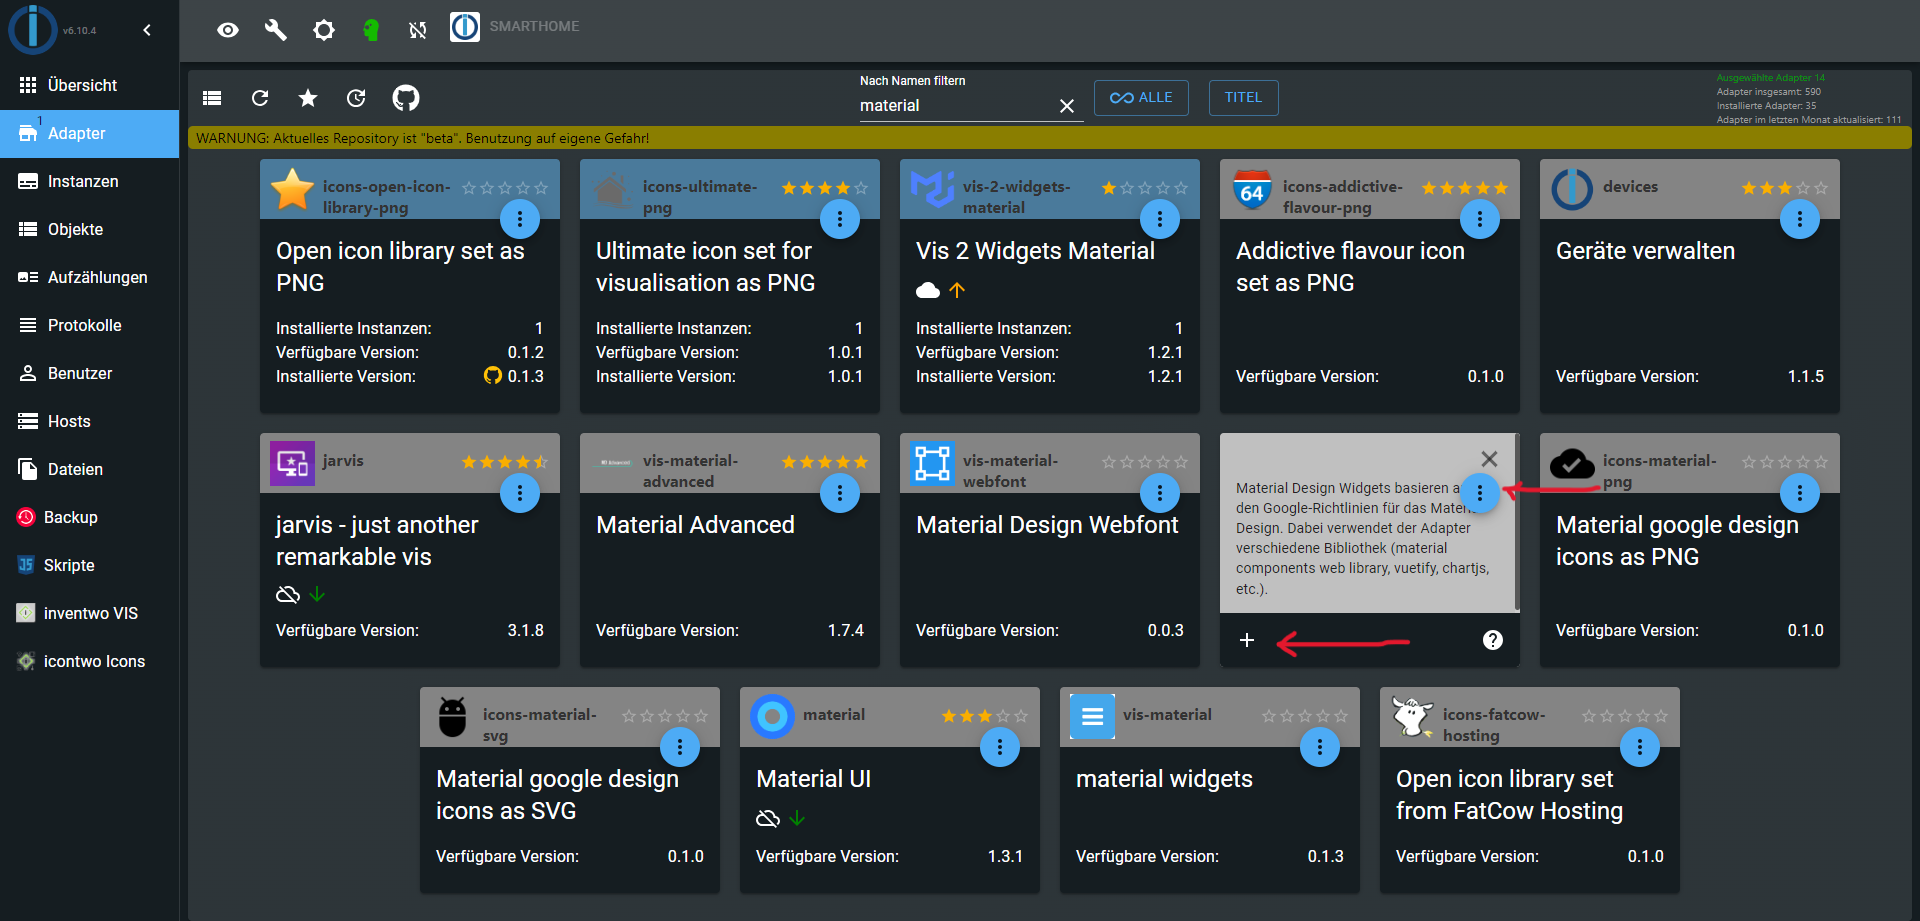Click the ioBroker logo in top-left
The height and width of the screenshot is (921, 1920).
click(32, 29)
